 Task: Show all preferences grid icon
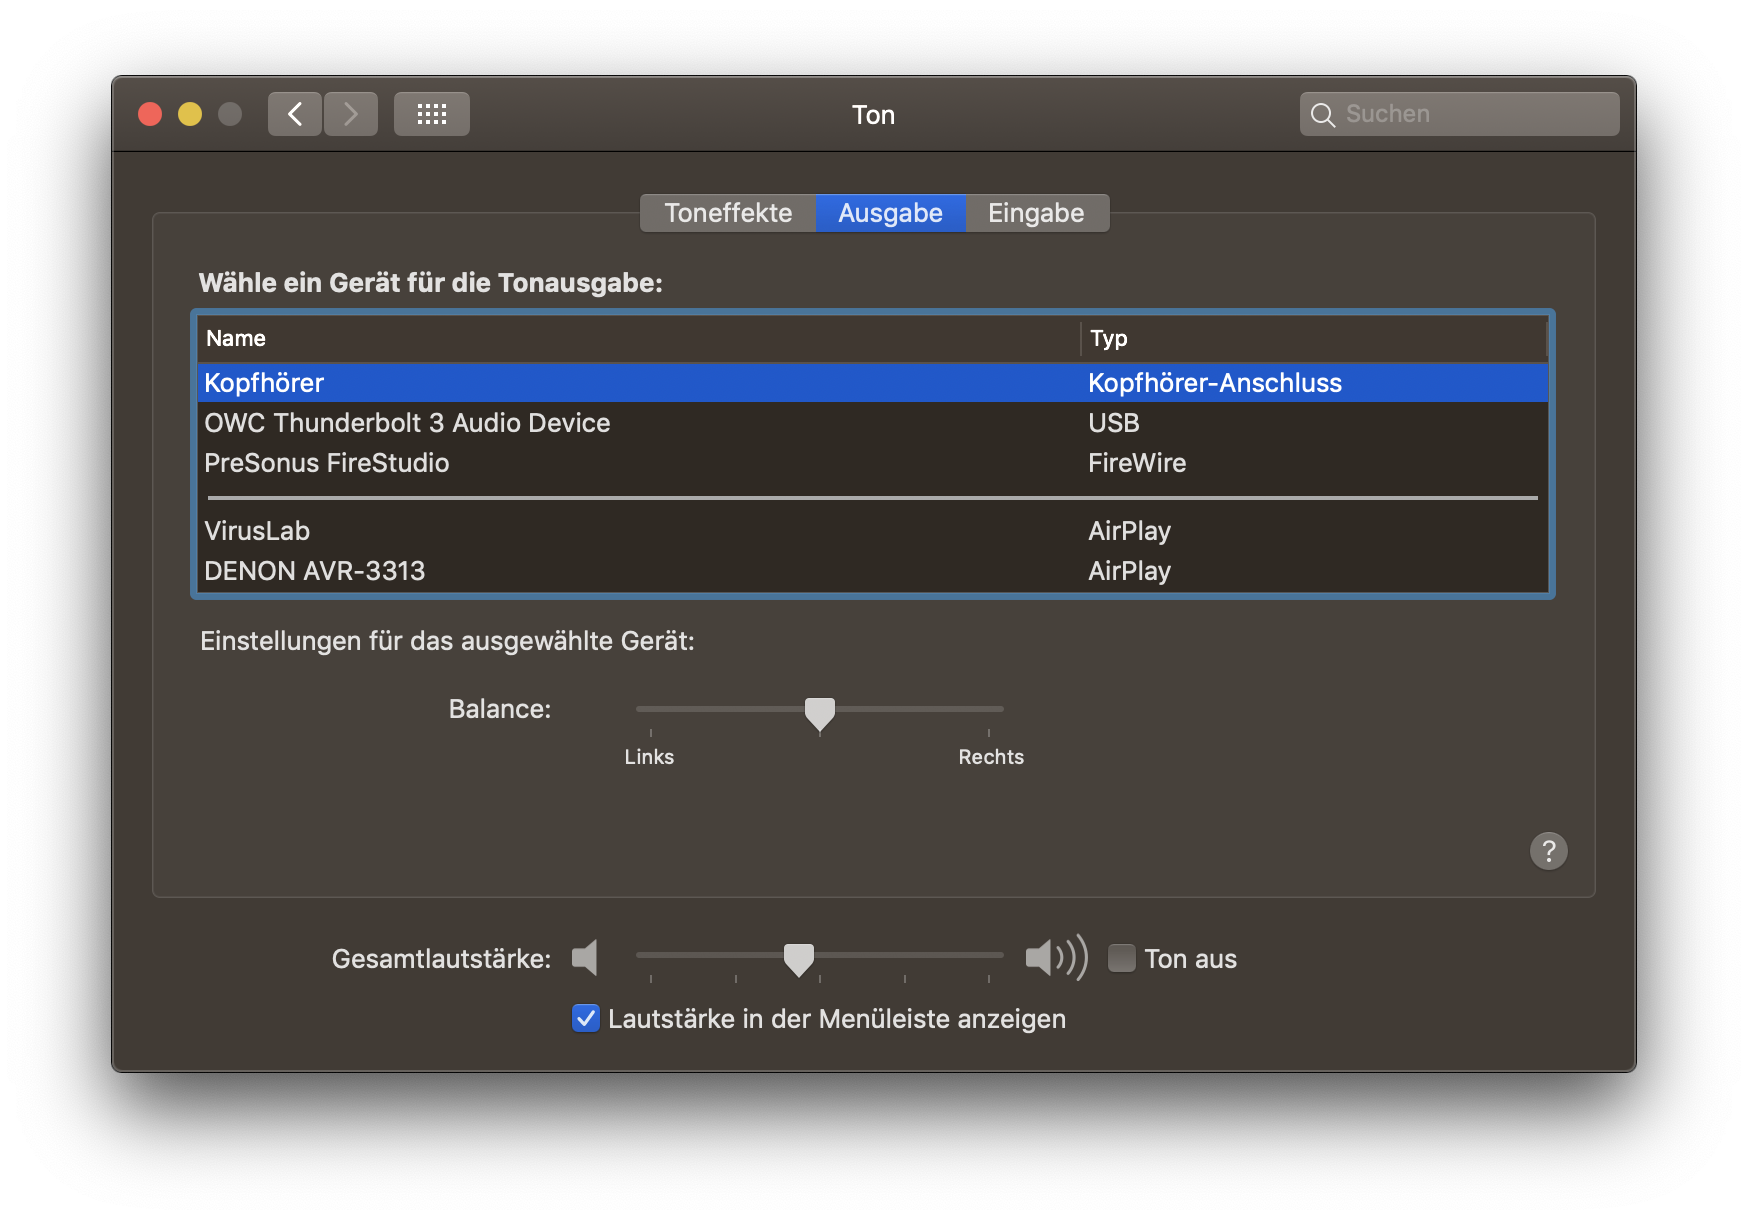(x=431, y=114)
